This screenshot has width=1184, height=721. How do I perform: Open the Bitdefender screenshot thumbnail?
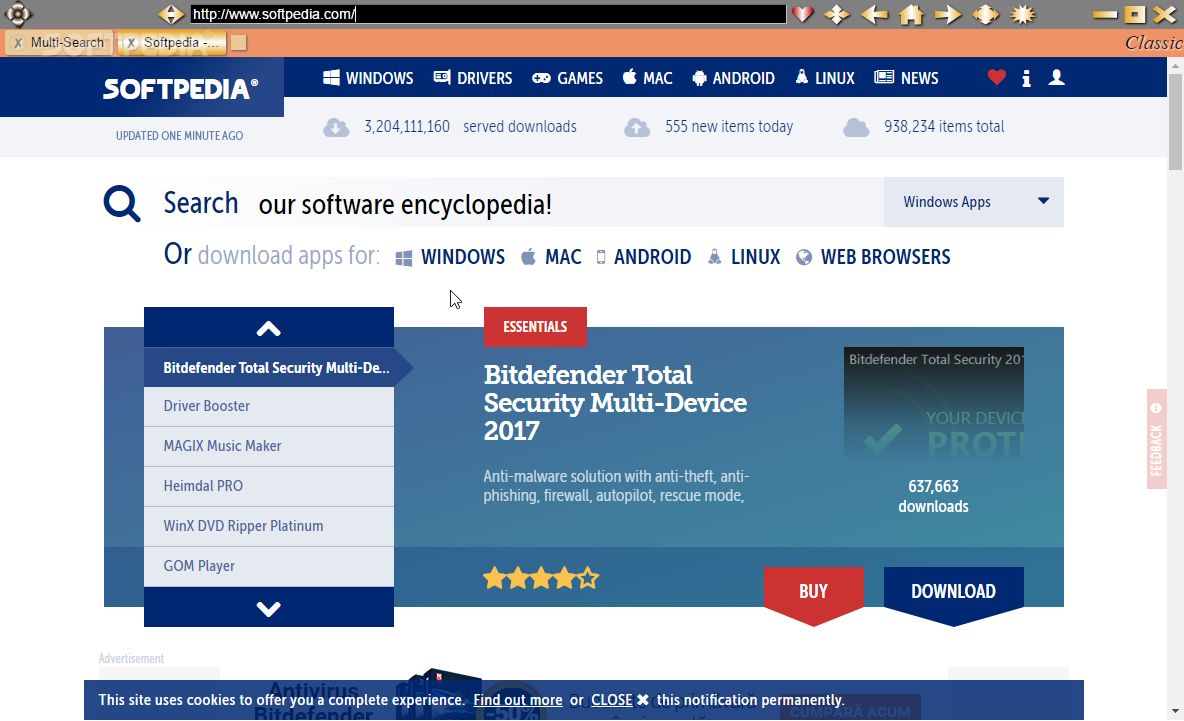coord(933,405)
